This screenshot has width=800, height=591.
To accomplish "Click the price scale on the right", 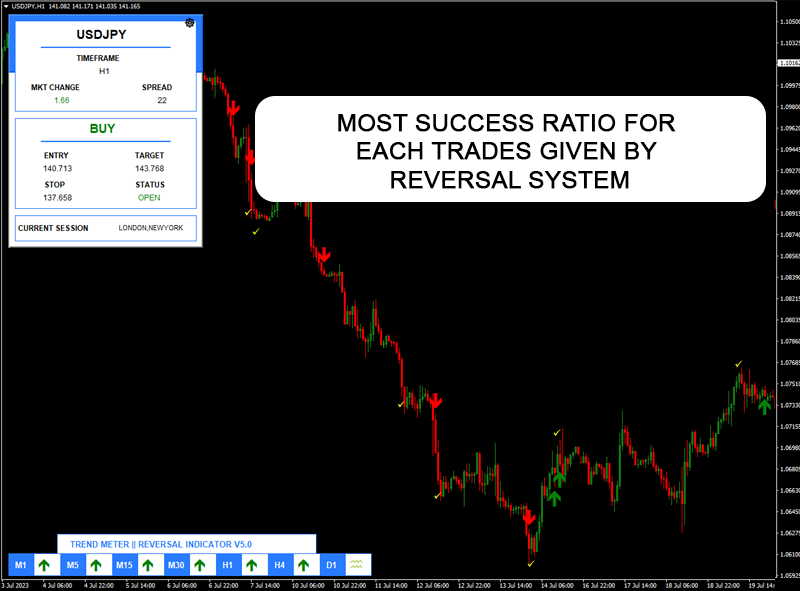I will [787, 300].
